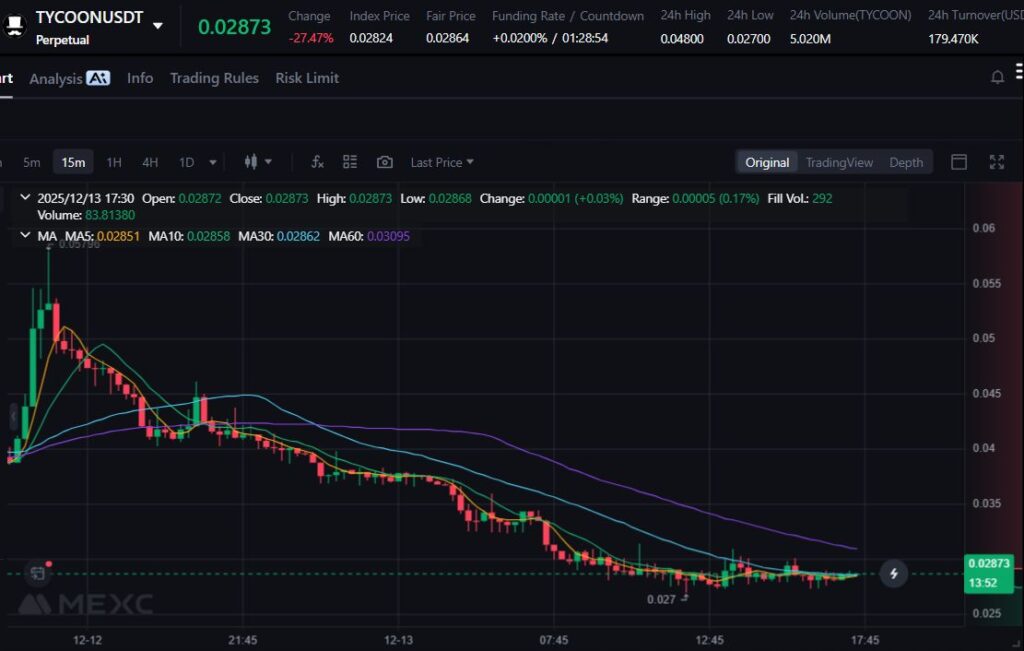Take a chart snapshot with camera icon
Screen dimensions: 1024x651
click(x=384, y=162)
